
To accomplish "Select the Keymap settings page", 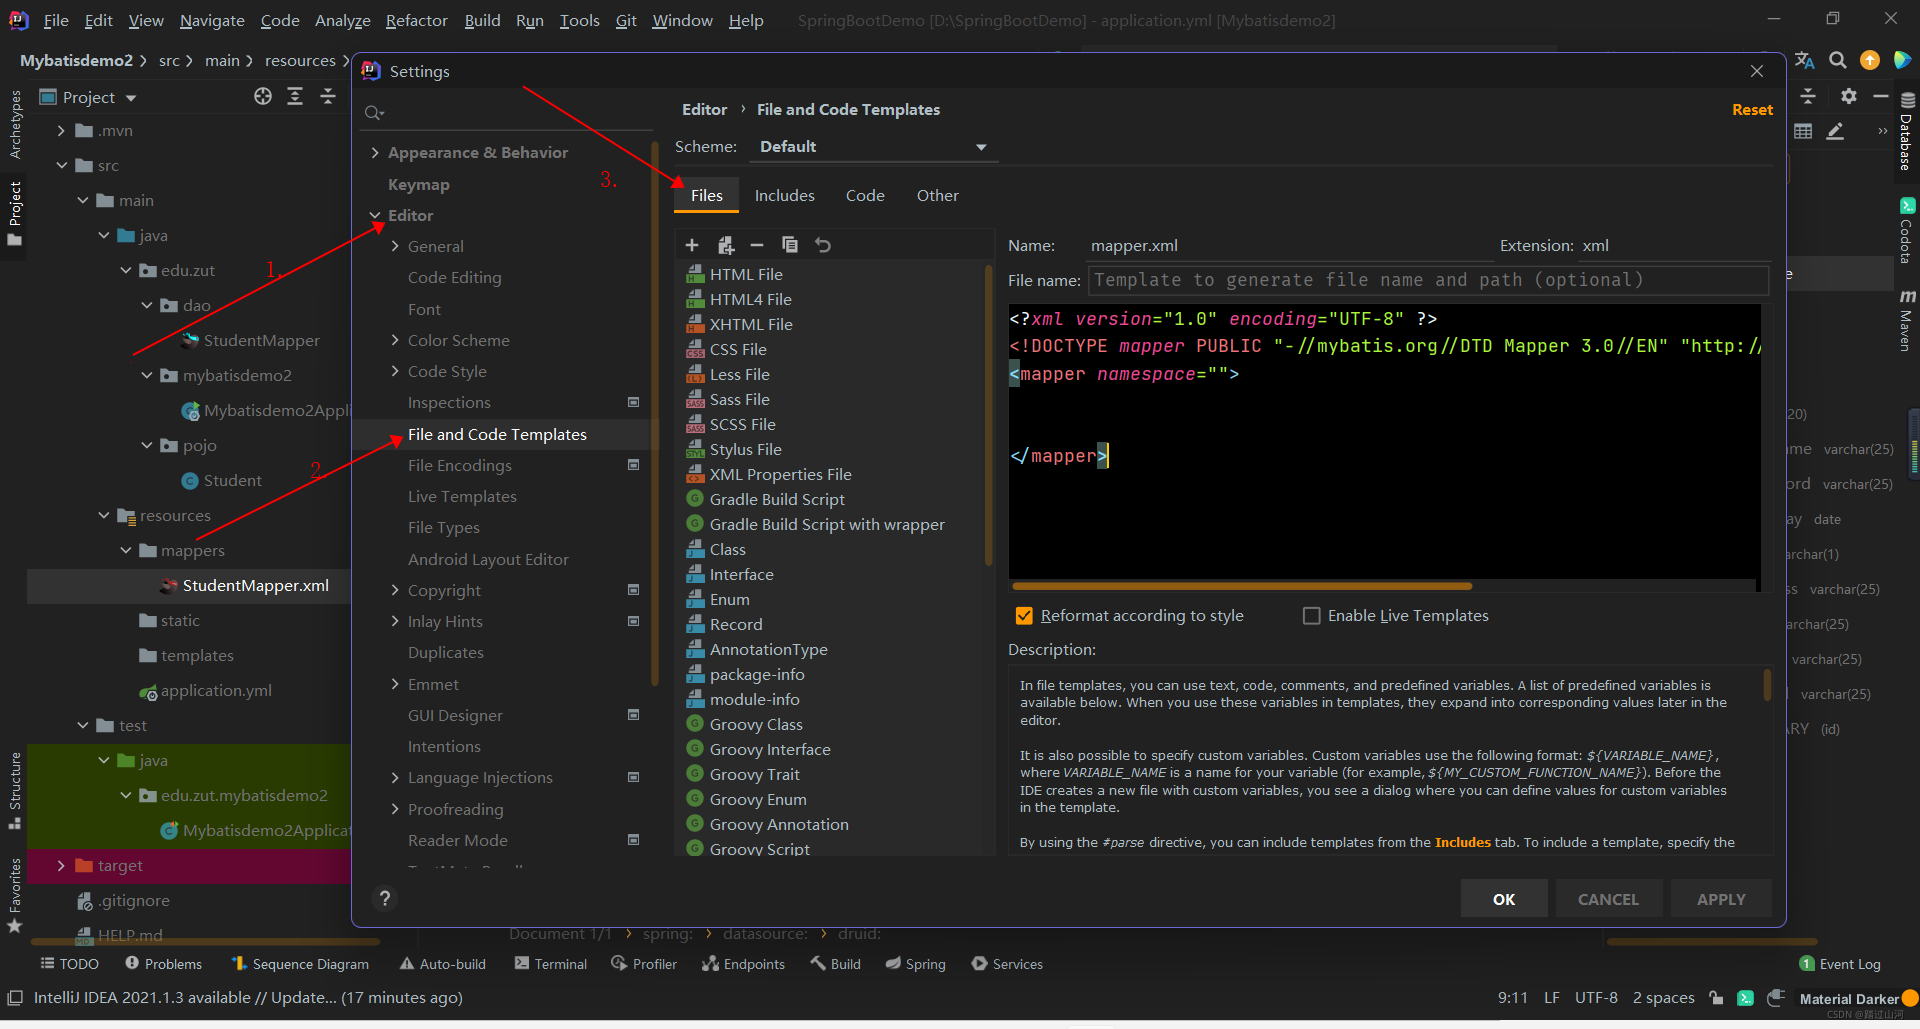I will [418, 185].
